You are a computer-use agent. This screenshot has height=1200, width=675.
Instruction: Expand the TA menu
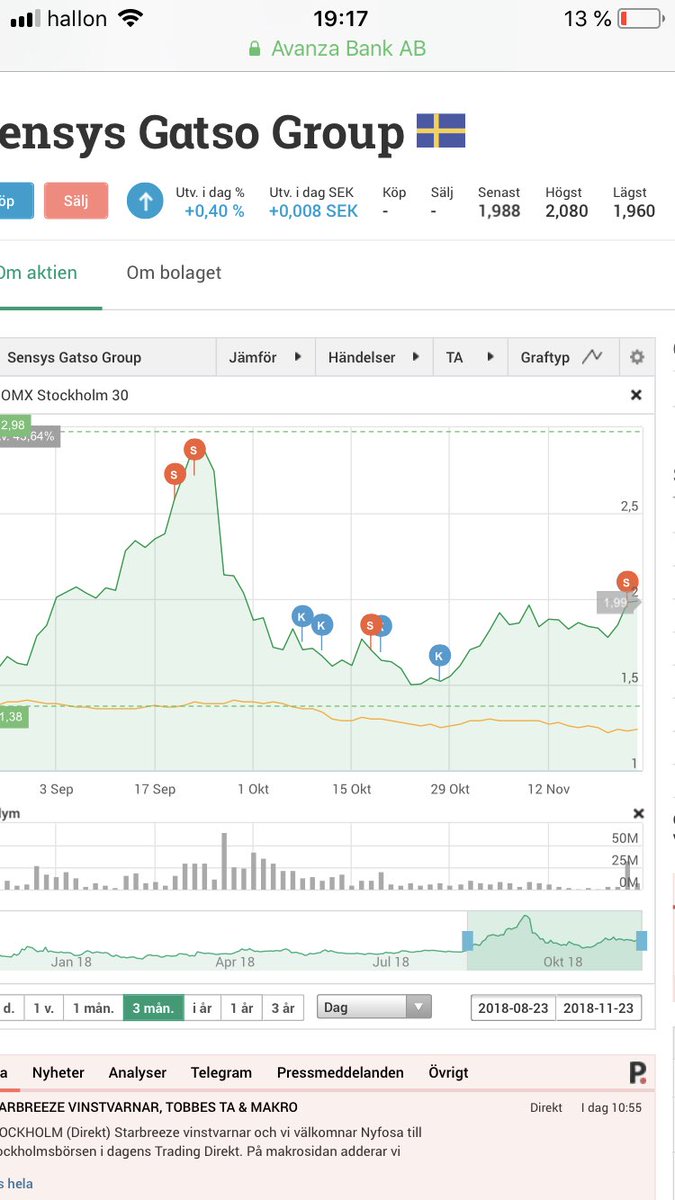tap(470, 357)
